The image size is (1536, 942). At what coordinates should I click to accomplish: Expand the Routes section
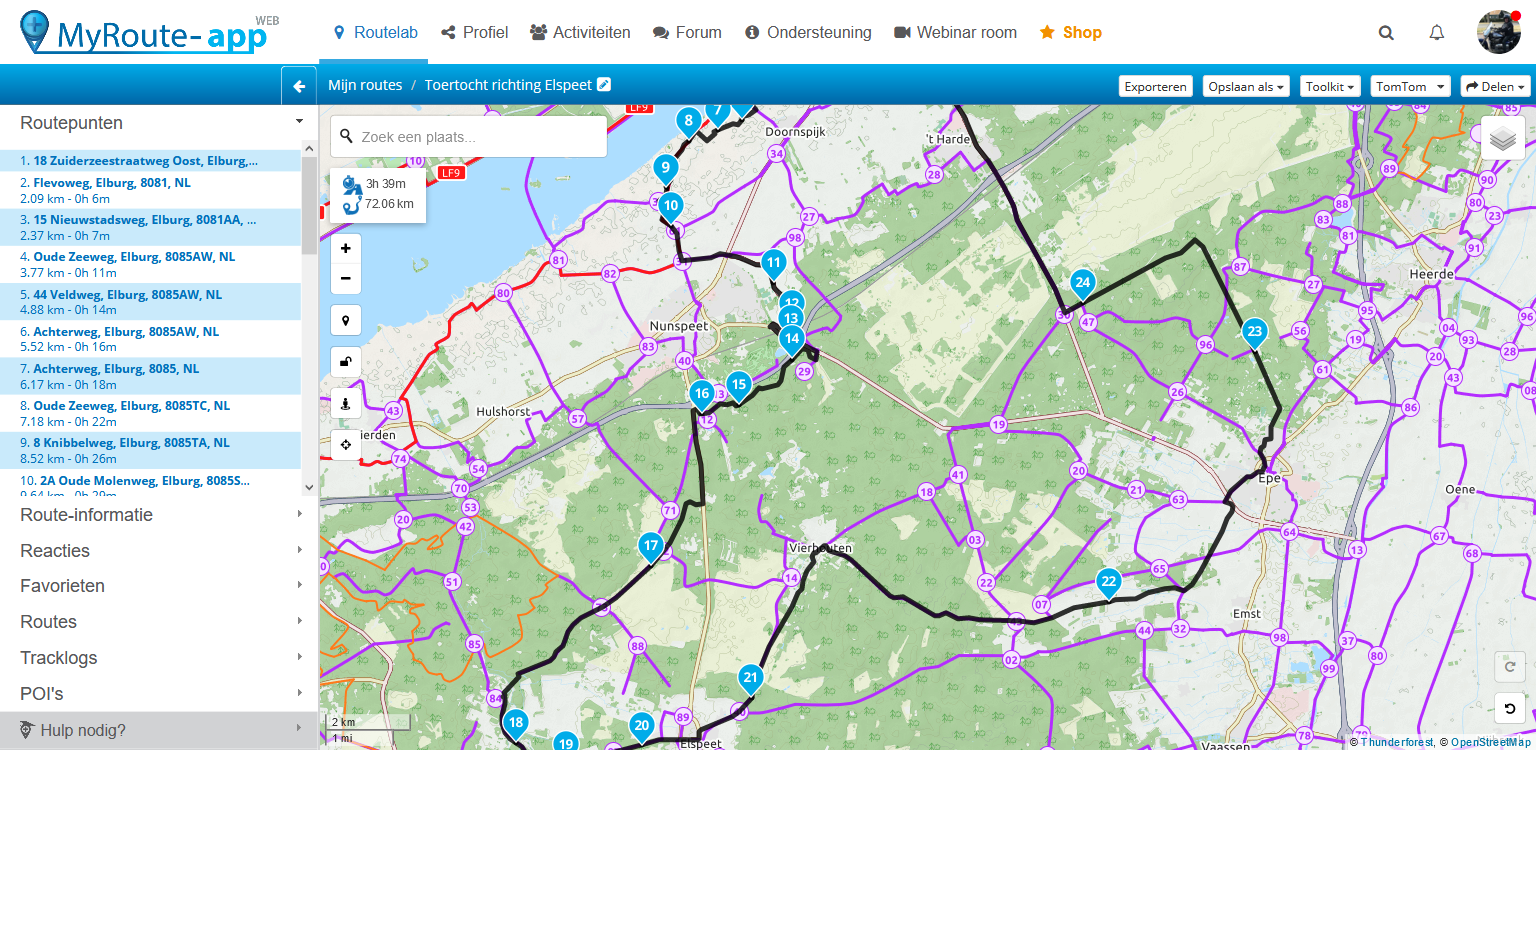[x=159, y=622]
